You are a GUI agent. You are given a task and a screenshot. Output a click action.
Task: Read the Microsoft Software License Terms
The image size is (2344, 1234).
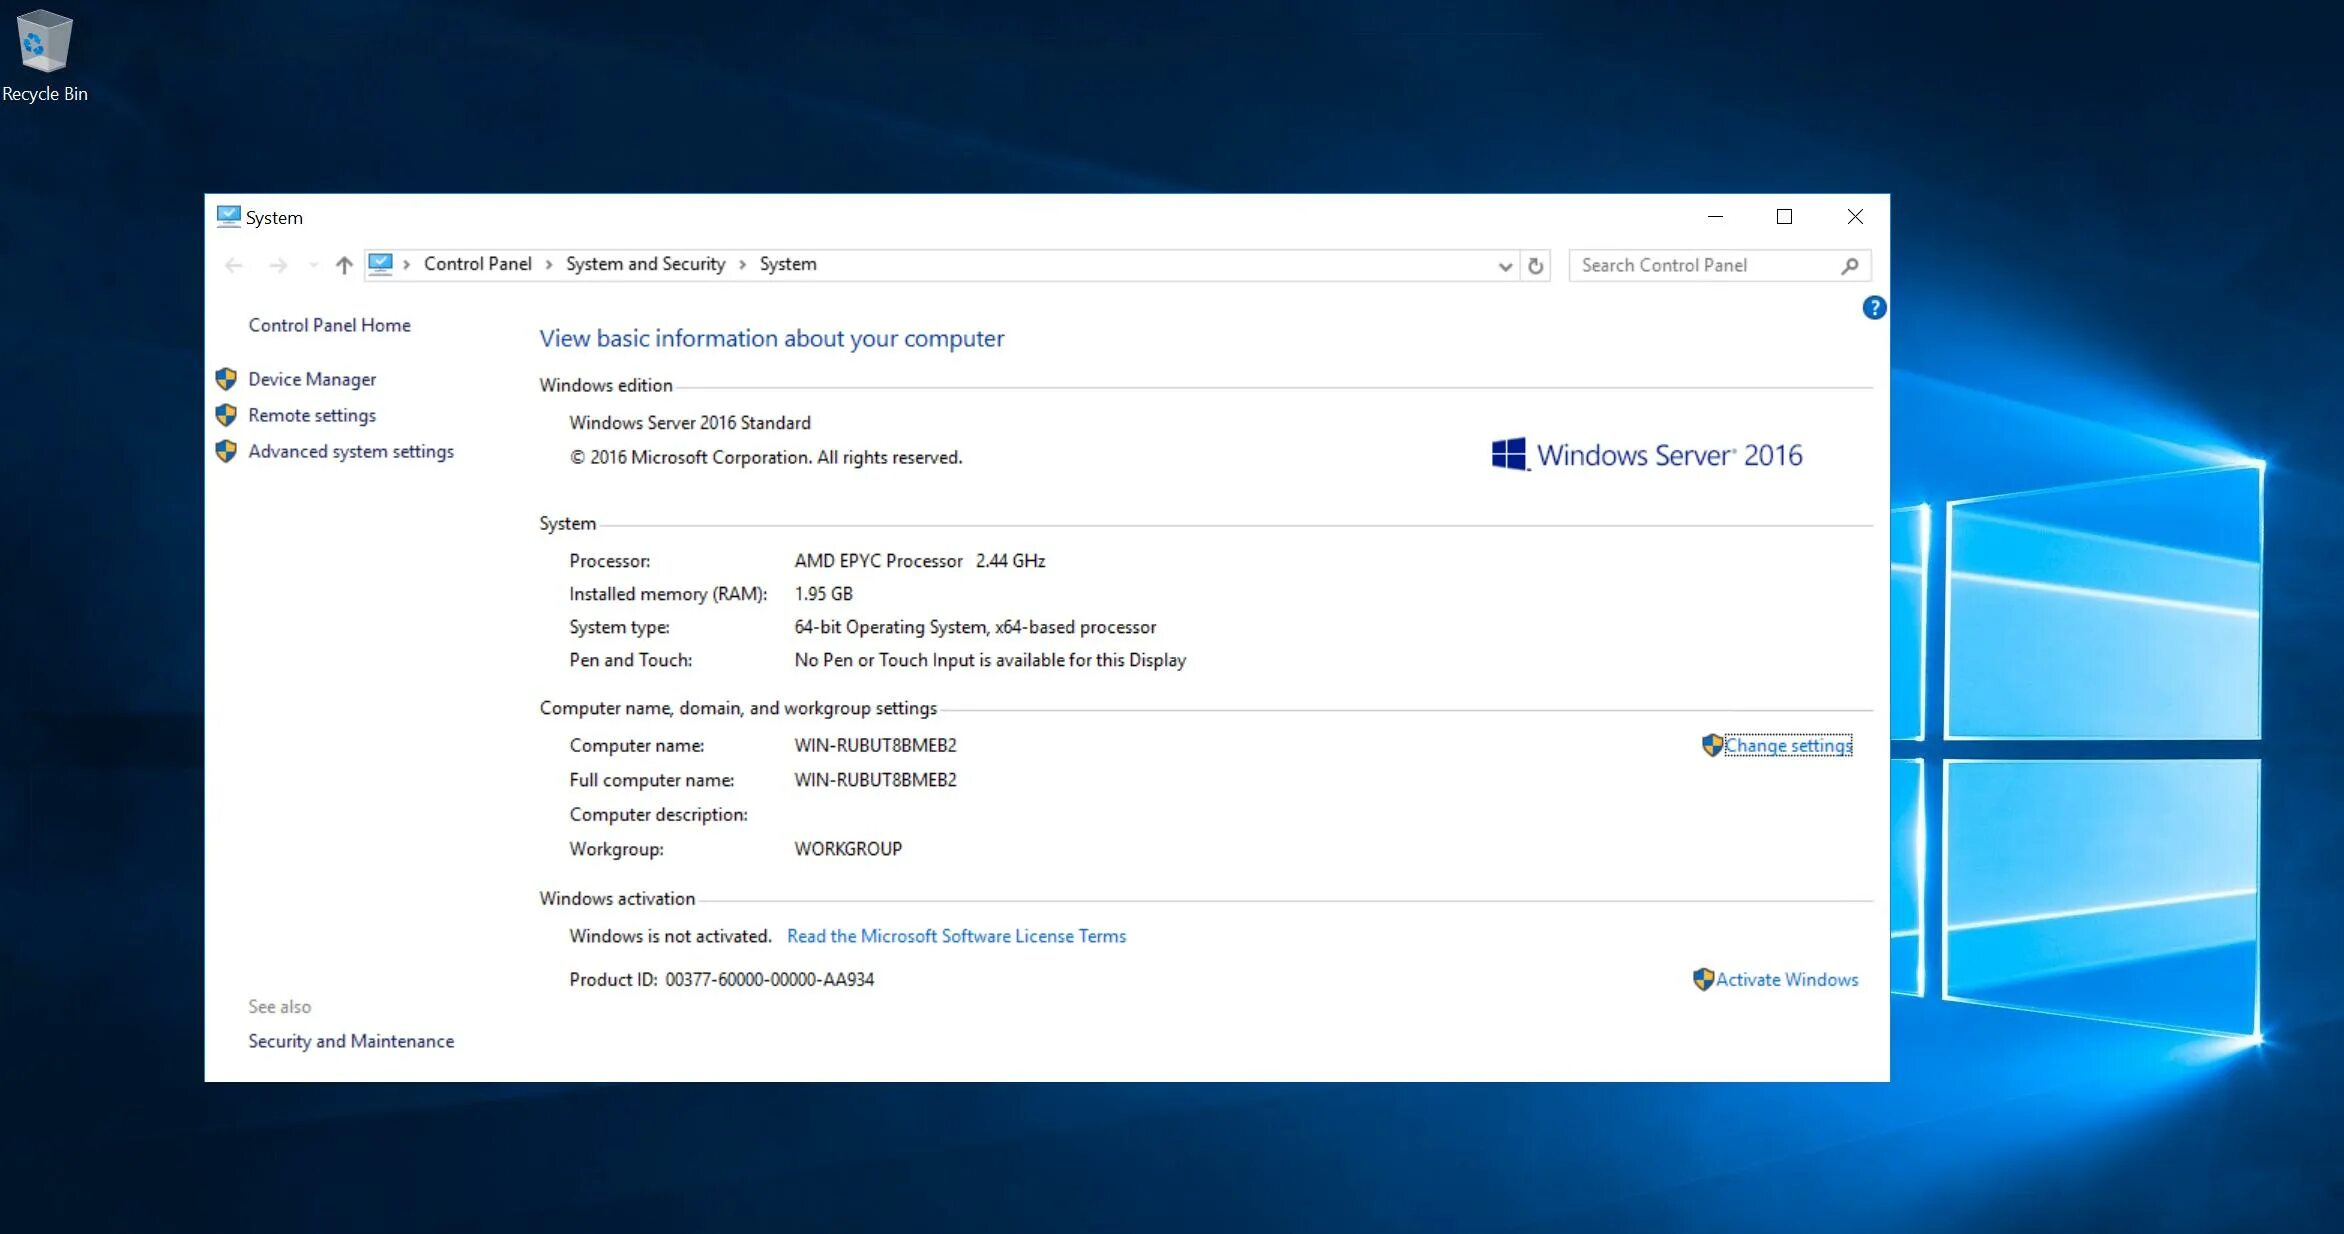956,936
